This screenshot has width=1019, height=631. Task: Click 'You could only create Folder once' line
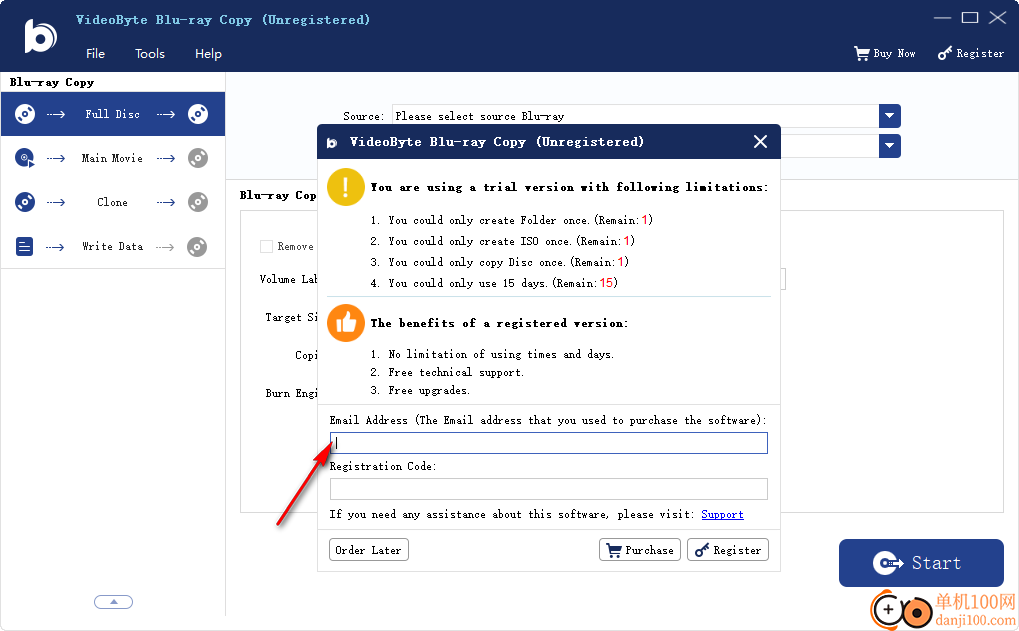511,220
